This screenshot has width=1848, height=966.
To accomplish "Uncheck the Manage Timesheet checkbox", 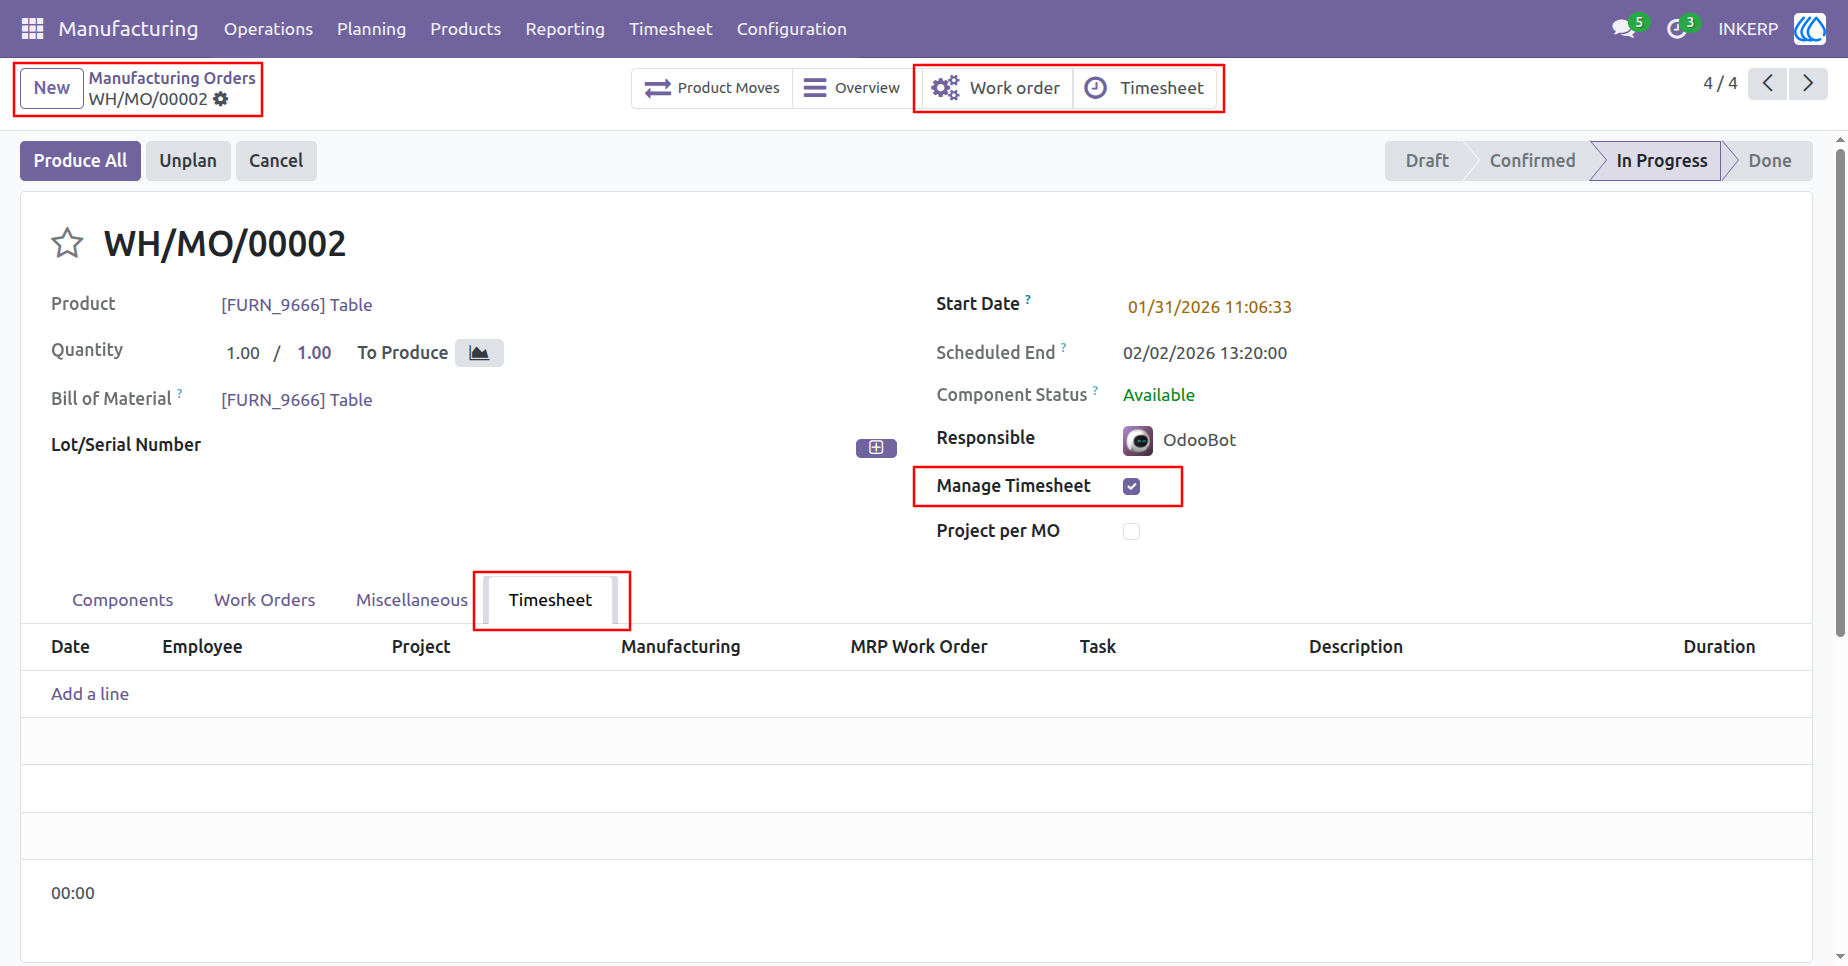I will (x=1132, y=486).
